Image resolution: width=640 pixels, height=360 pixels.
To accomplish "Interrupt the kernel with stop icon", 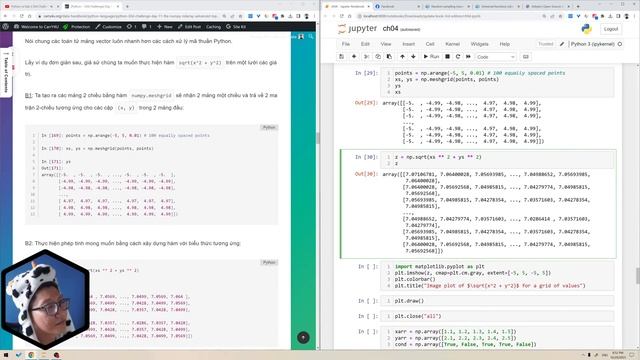I will pyautogui.click(x=447, y=57).
